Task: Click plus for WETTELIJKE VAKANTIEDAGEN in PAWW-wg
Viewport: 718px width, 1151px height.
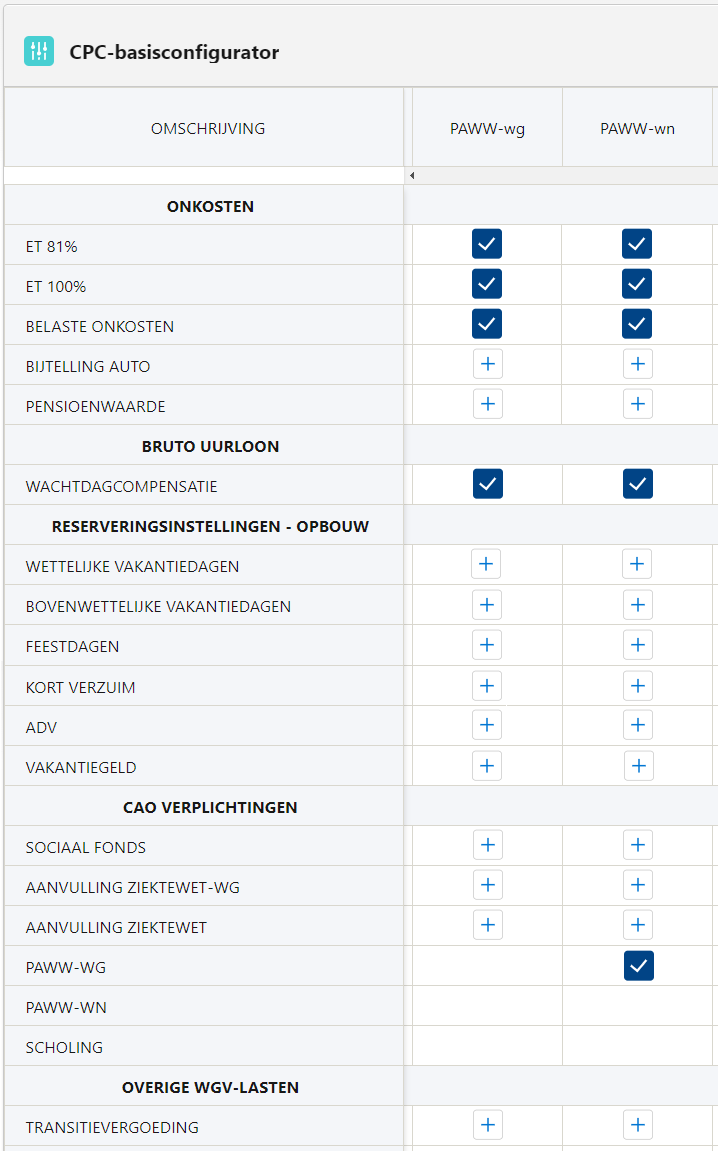Action: click(x=486, y=564)
